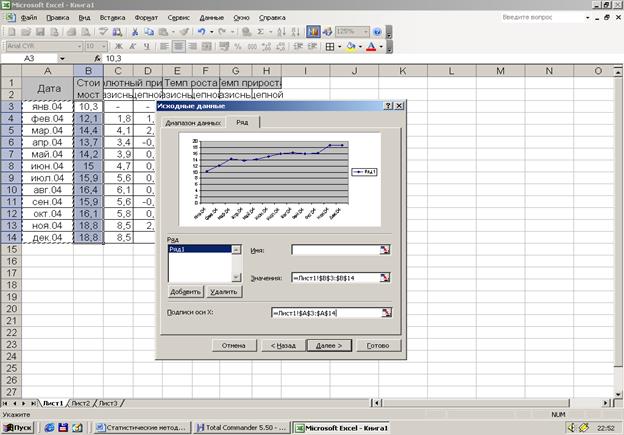The width and height of the screenshot is (624, 435).
Task: Open the font color dropdown arrow
Action: pos(380,46)
